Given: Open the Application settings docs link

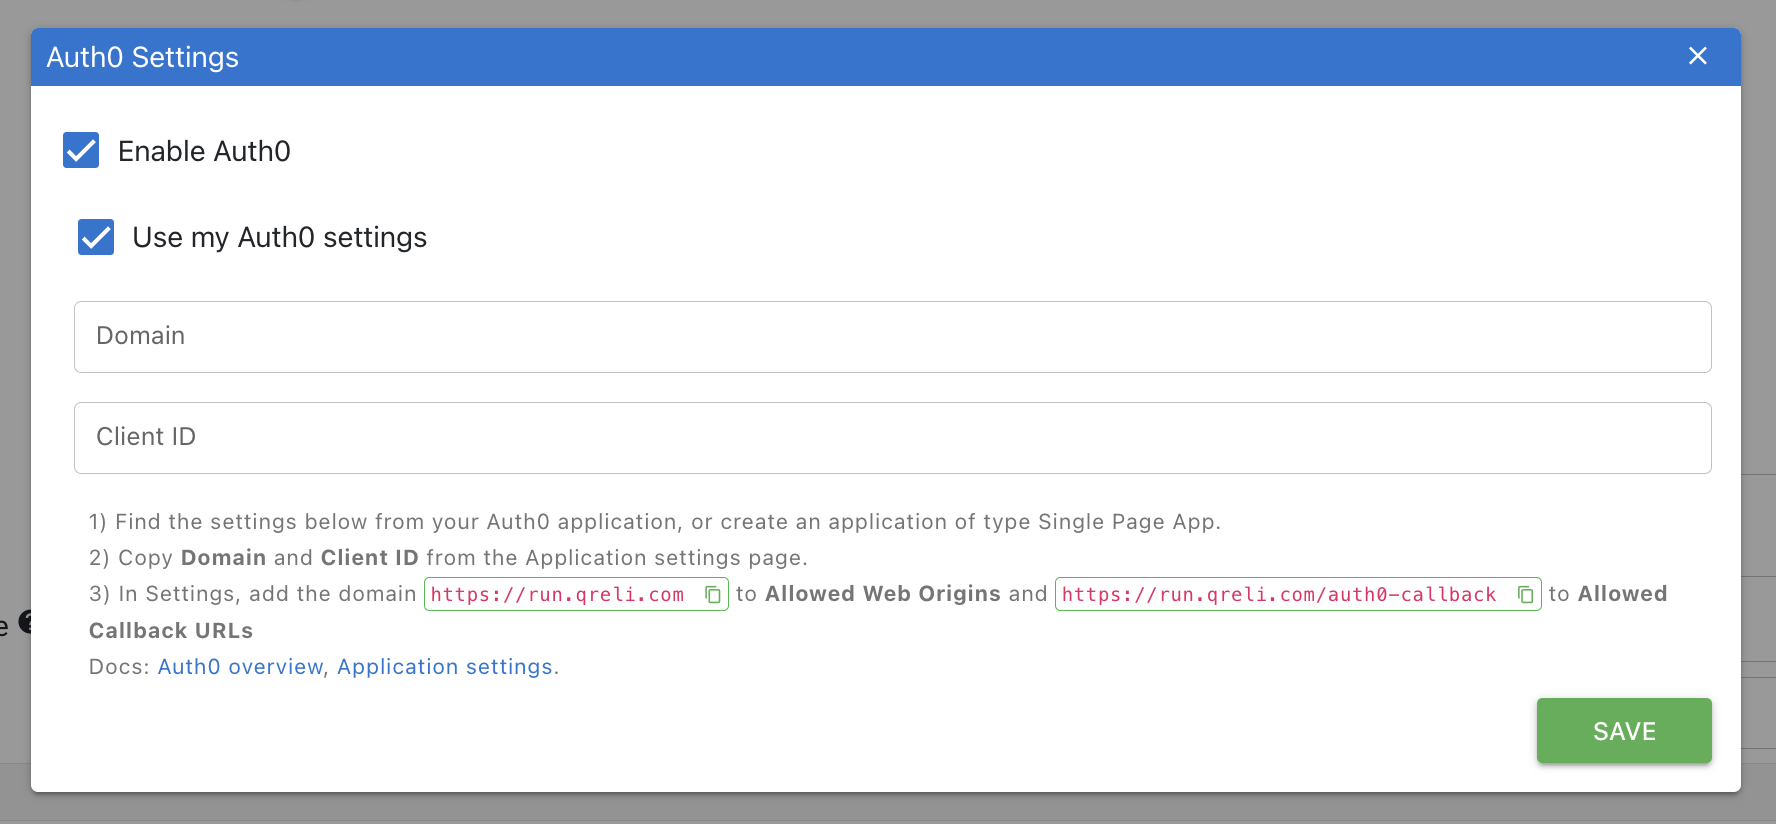Looking at the screenshot, I should [x=445, y=667].
